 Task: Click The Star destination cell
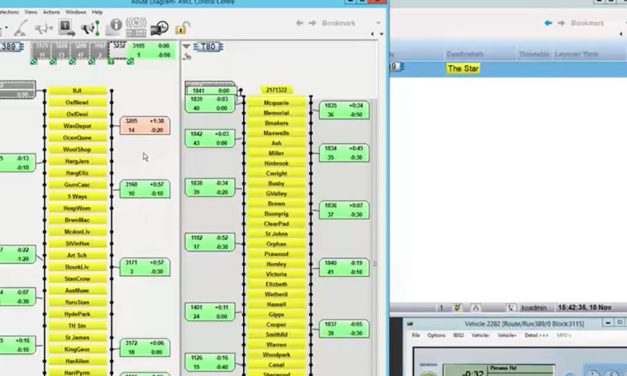tap(463, 68)
